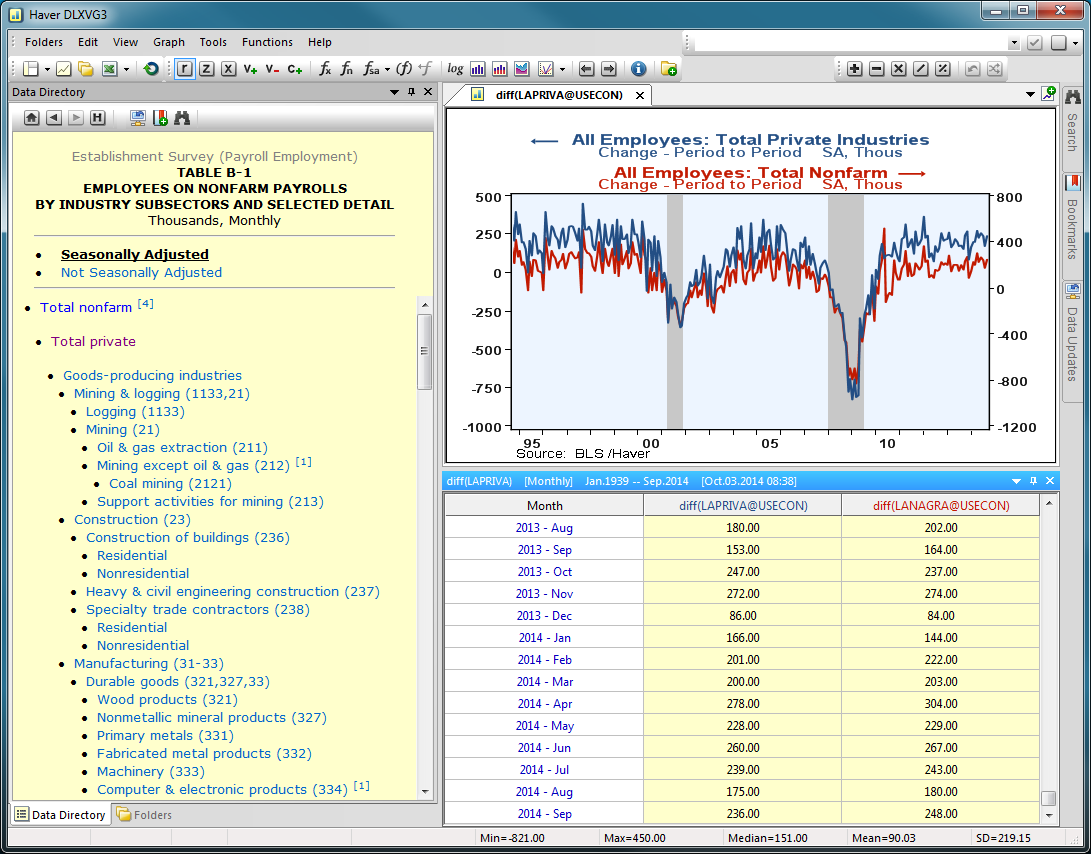
Task: Open the Total nonfarm link
Action: (x=86, y=307)
